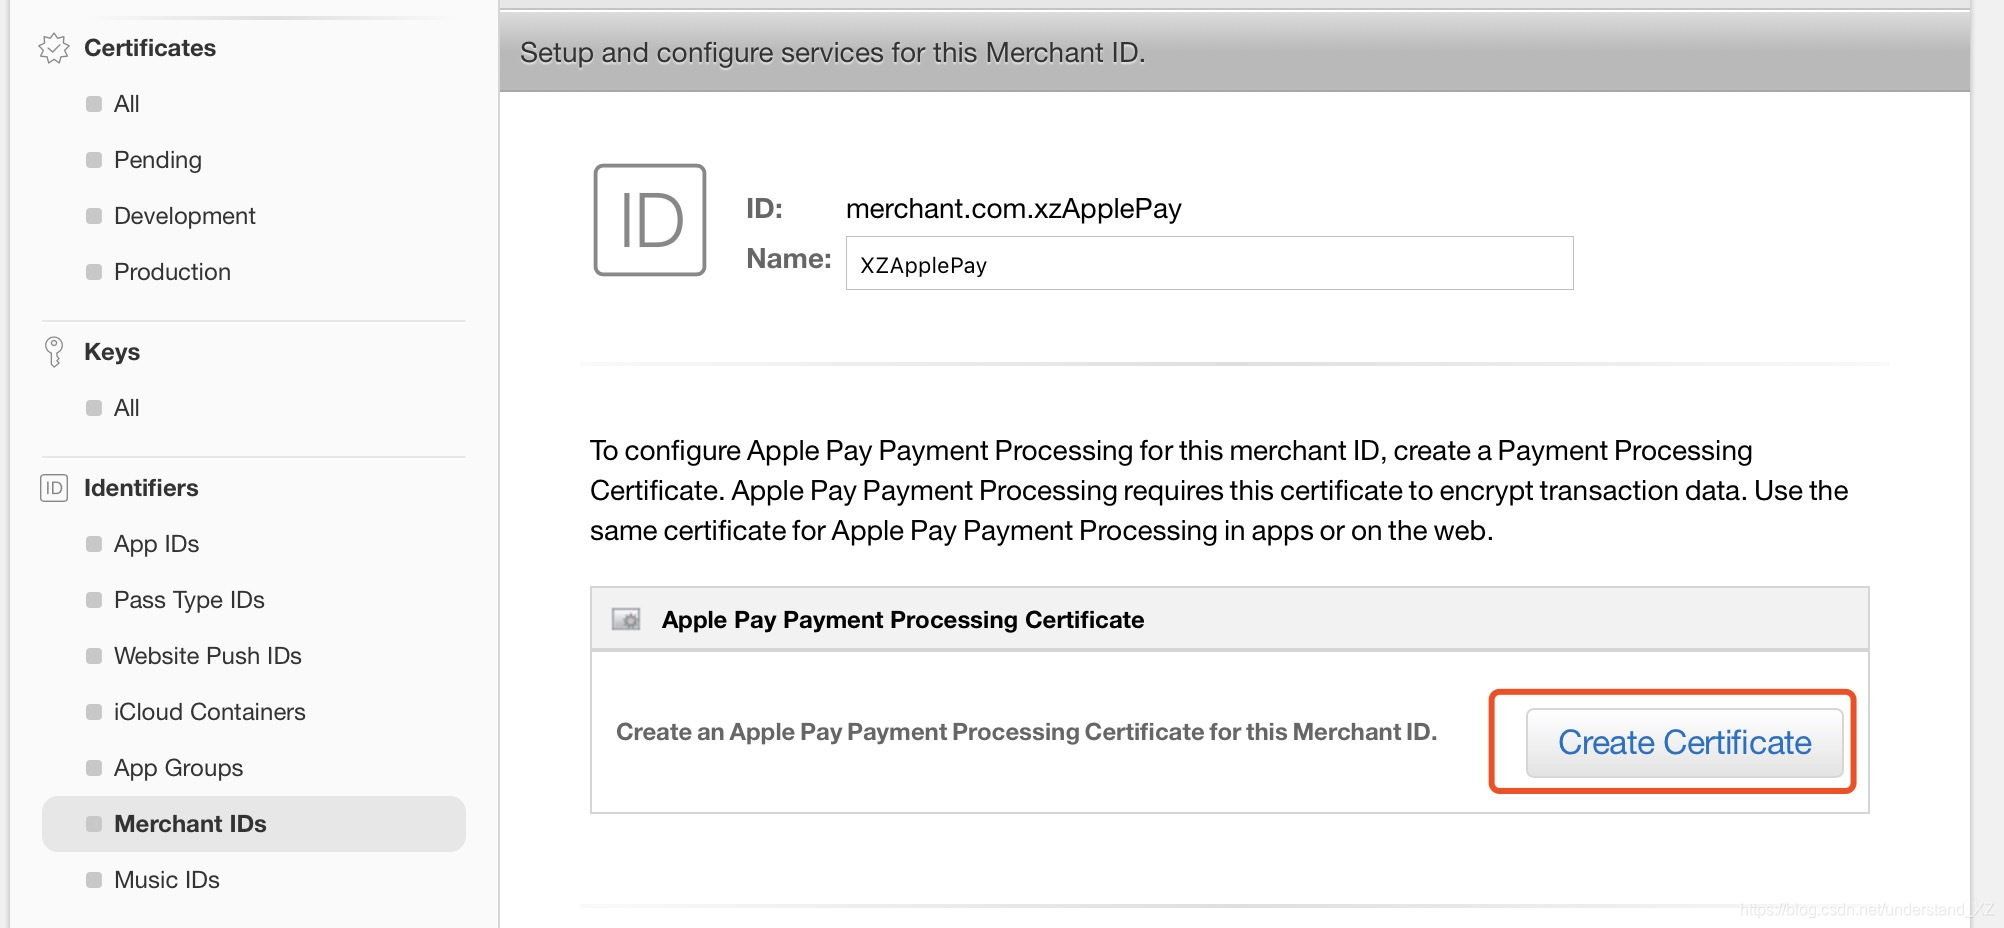Click the certificate icon beside Apple Pay Payment Processing

(626, 619)
